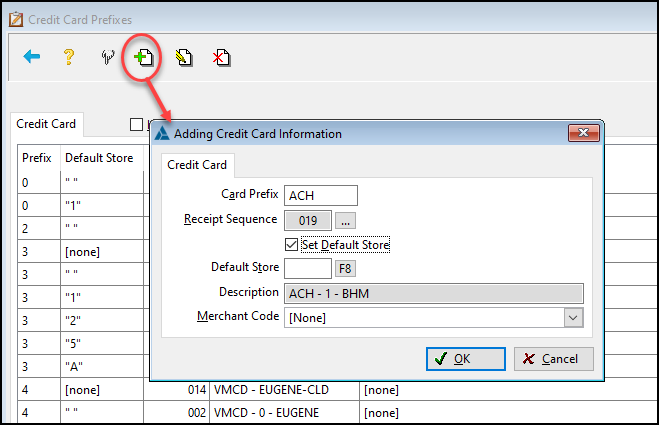Click the Prefix column header
Screen dimensions: 659x425
(x=39, y=158)
